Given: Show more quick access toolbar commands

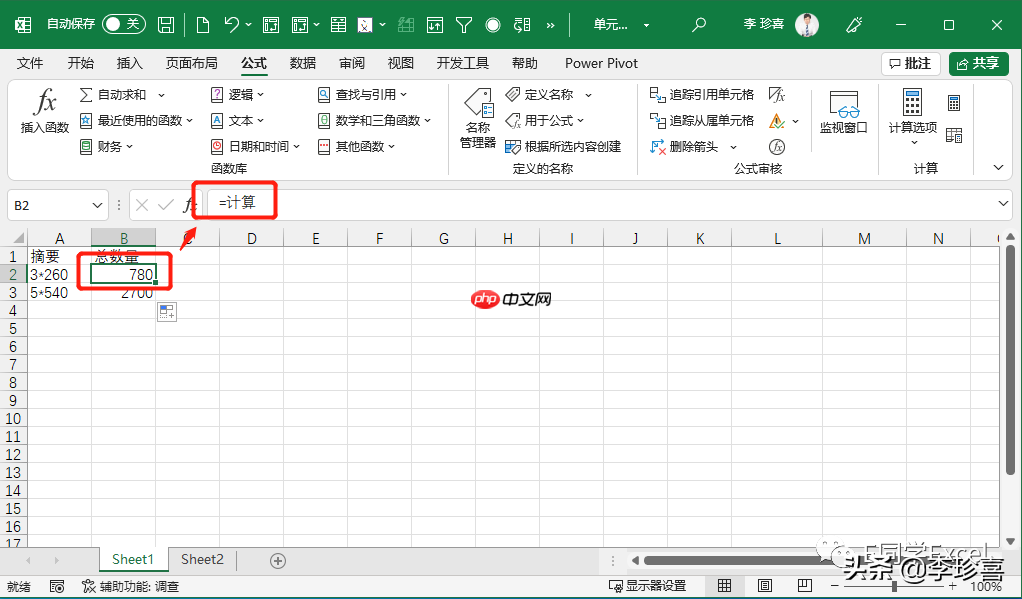Looking at the screenshot, I should coord(551,25).
